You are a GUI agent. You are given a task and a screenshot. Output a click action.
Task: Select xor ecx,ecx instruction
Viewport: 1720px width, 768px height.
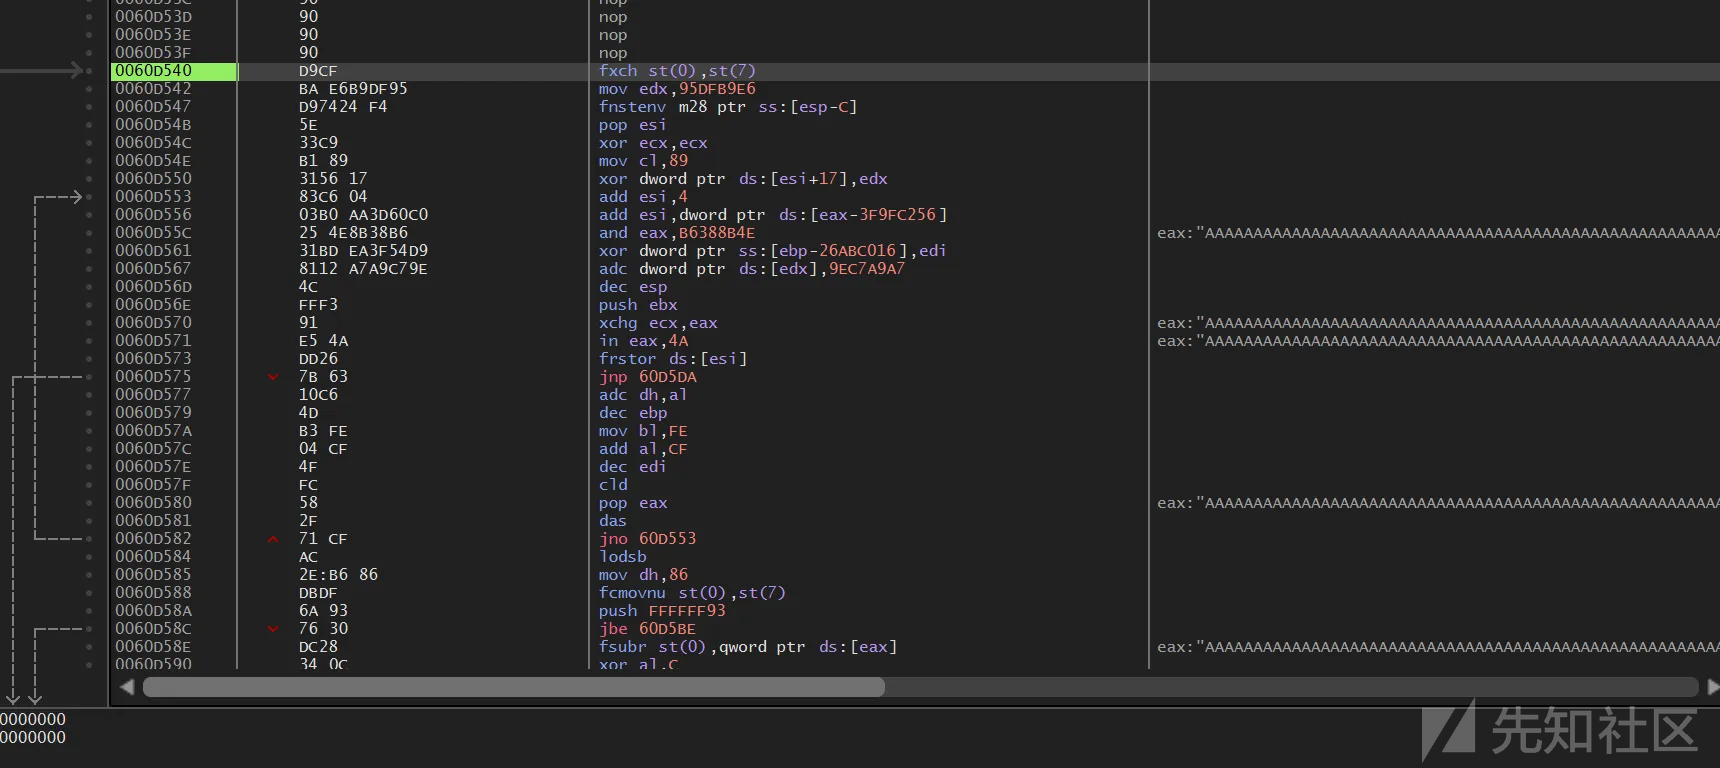pos(653,143)
